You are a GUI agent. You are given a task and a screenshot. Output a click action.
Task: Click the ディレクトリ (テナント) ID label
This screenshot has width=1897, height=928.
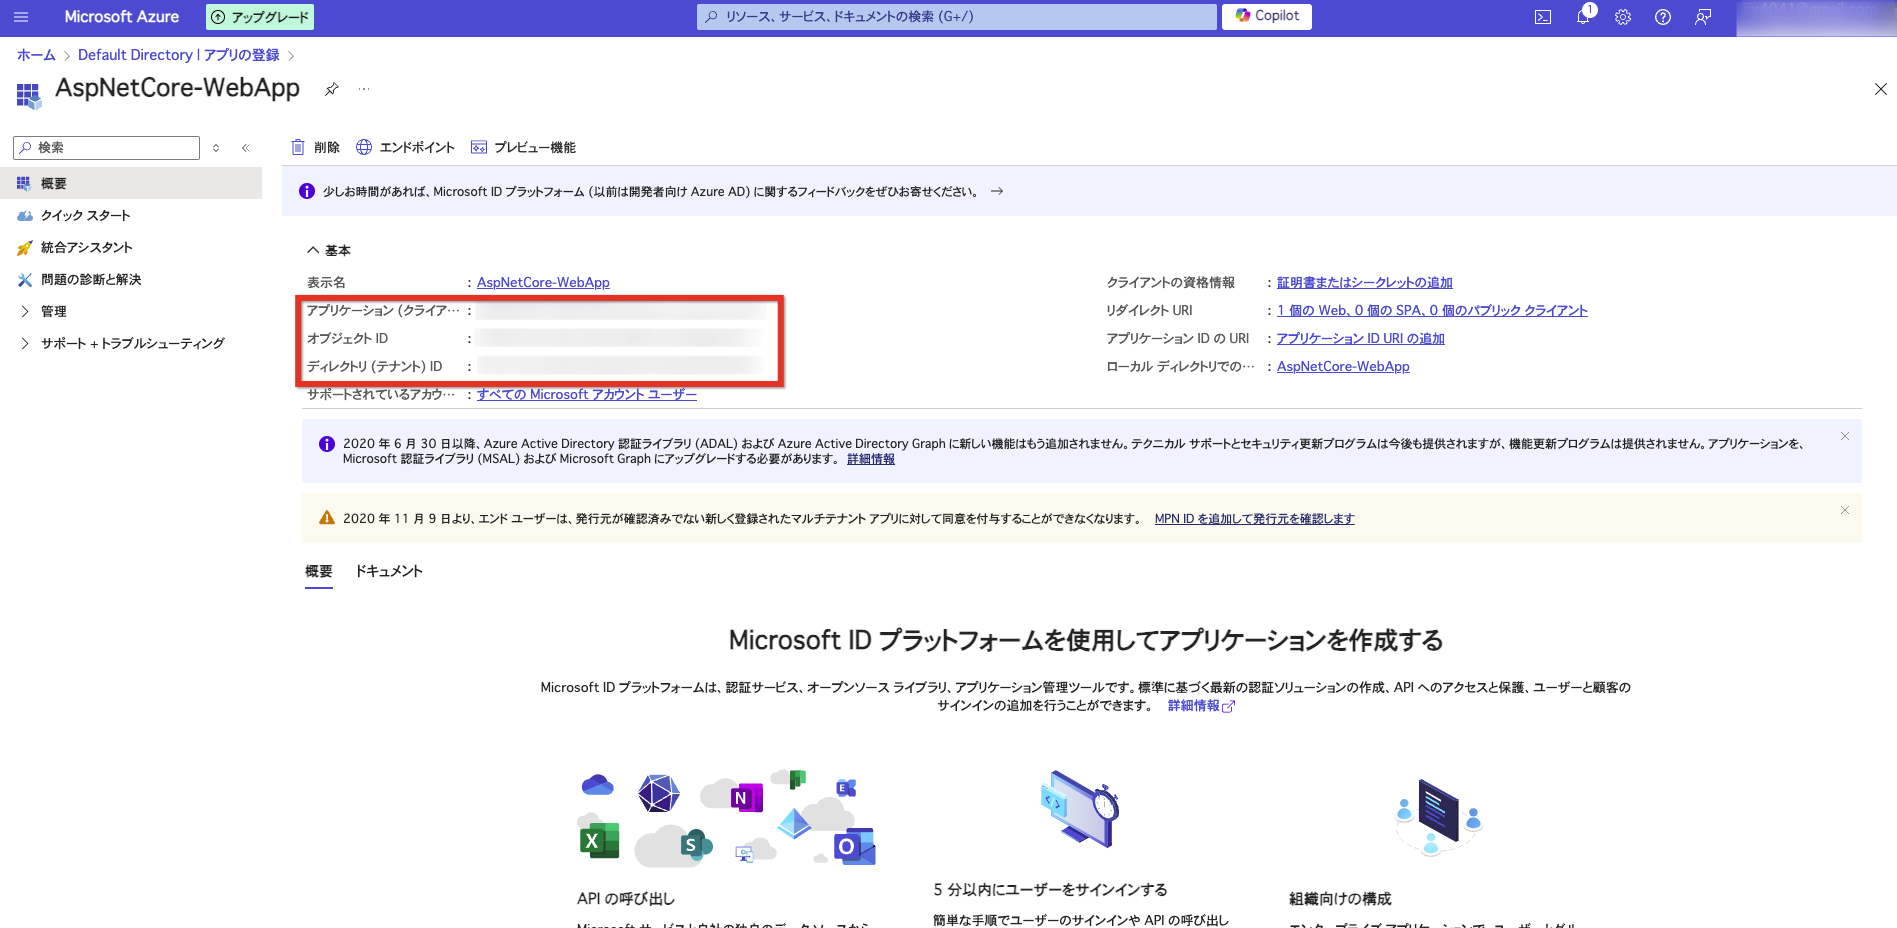tap(374, 367)
